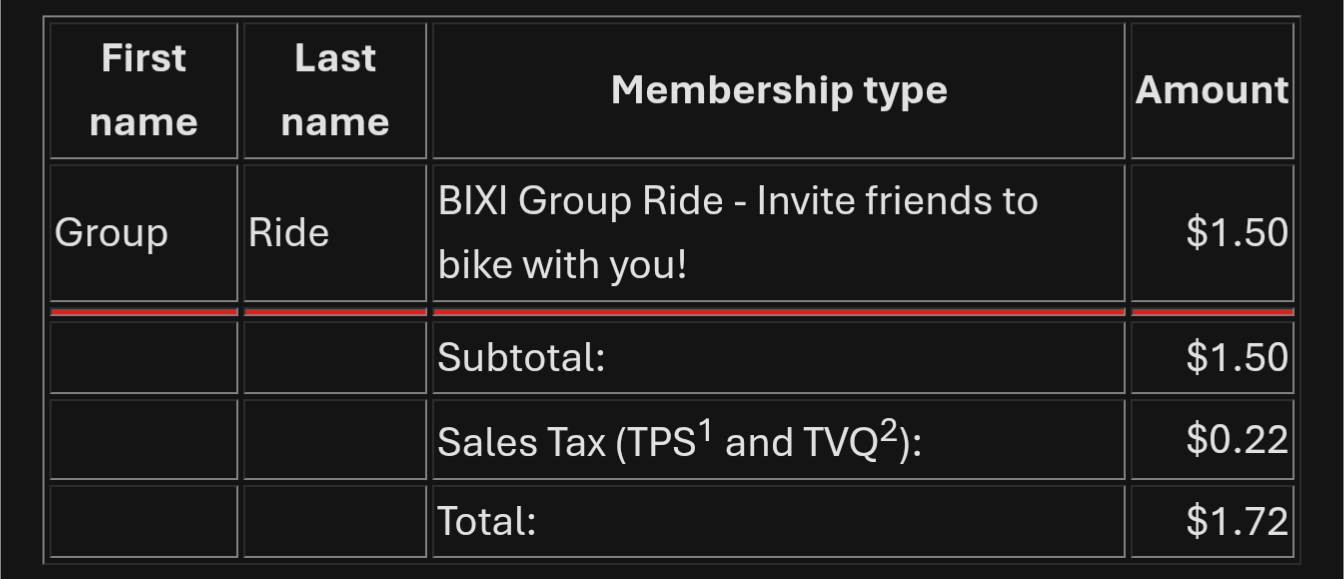Select the "Total:" label cell
The image size is (1344, 579).
coord(487,521)
